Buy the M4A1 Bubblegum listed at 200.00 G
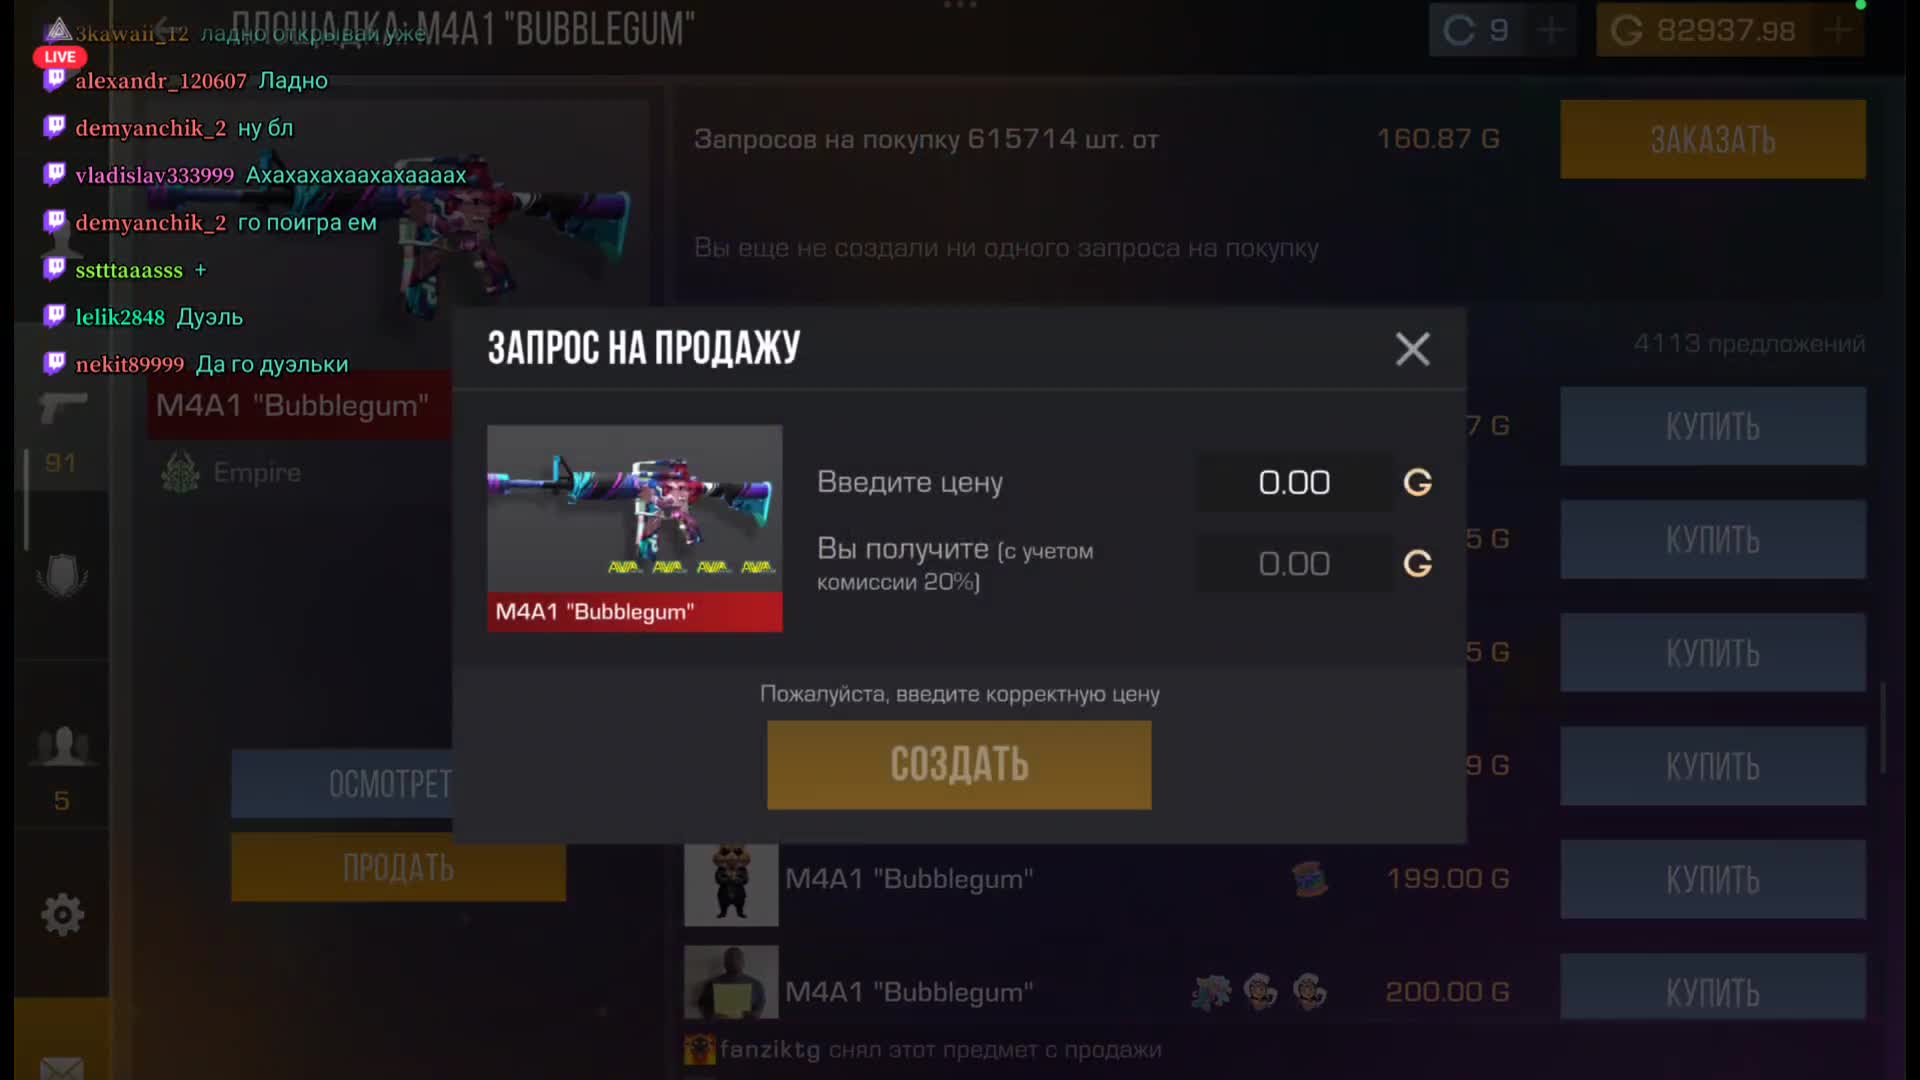 click(x=1713, y=990)
